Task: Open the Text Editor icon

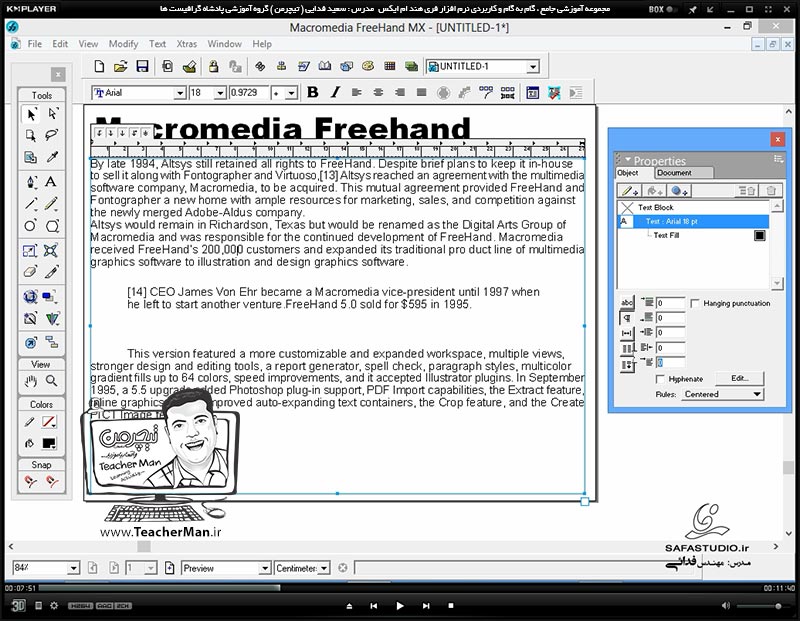Action: [x=532, y=93]
